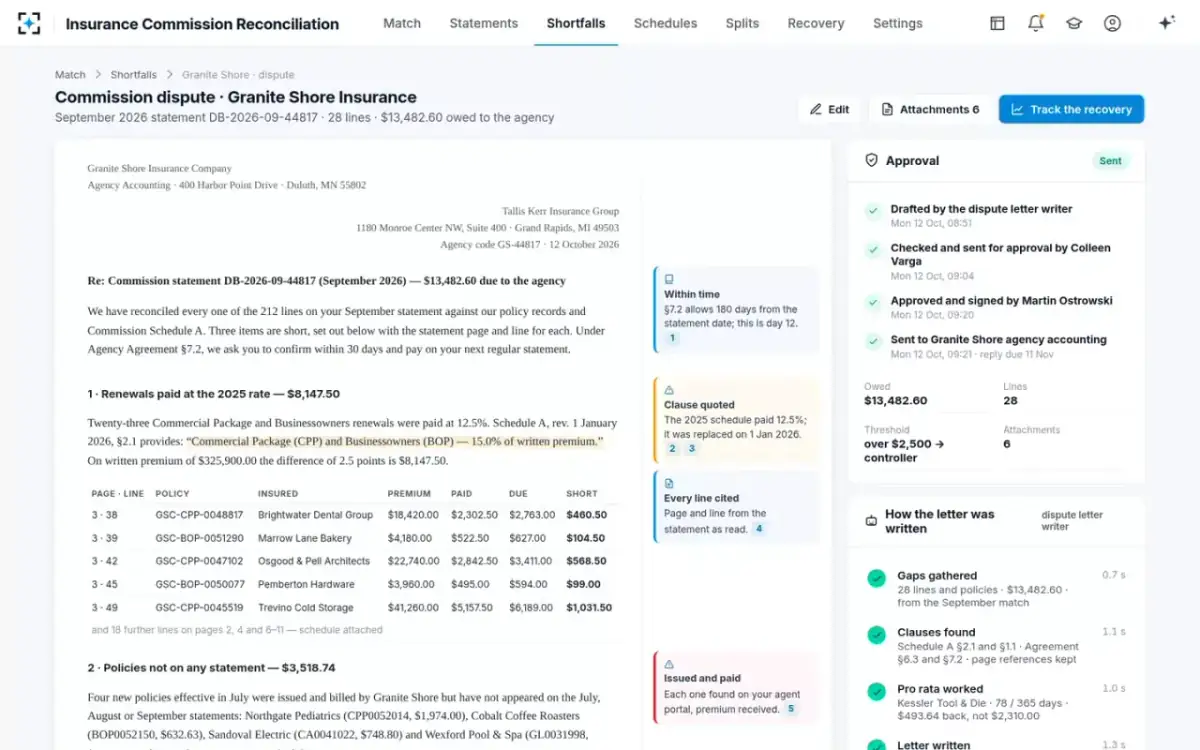Click the Gaps gathered green checkmark
The image size is (1200, 750).
[x=876, y=578]
